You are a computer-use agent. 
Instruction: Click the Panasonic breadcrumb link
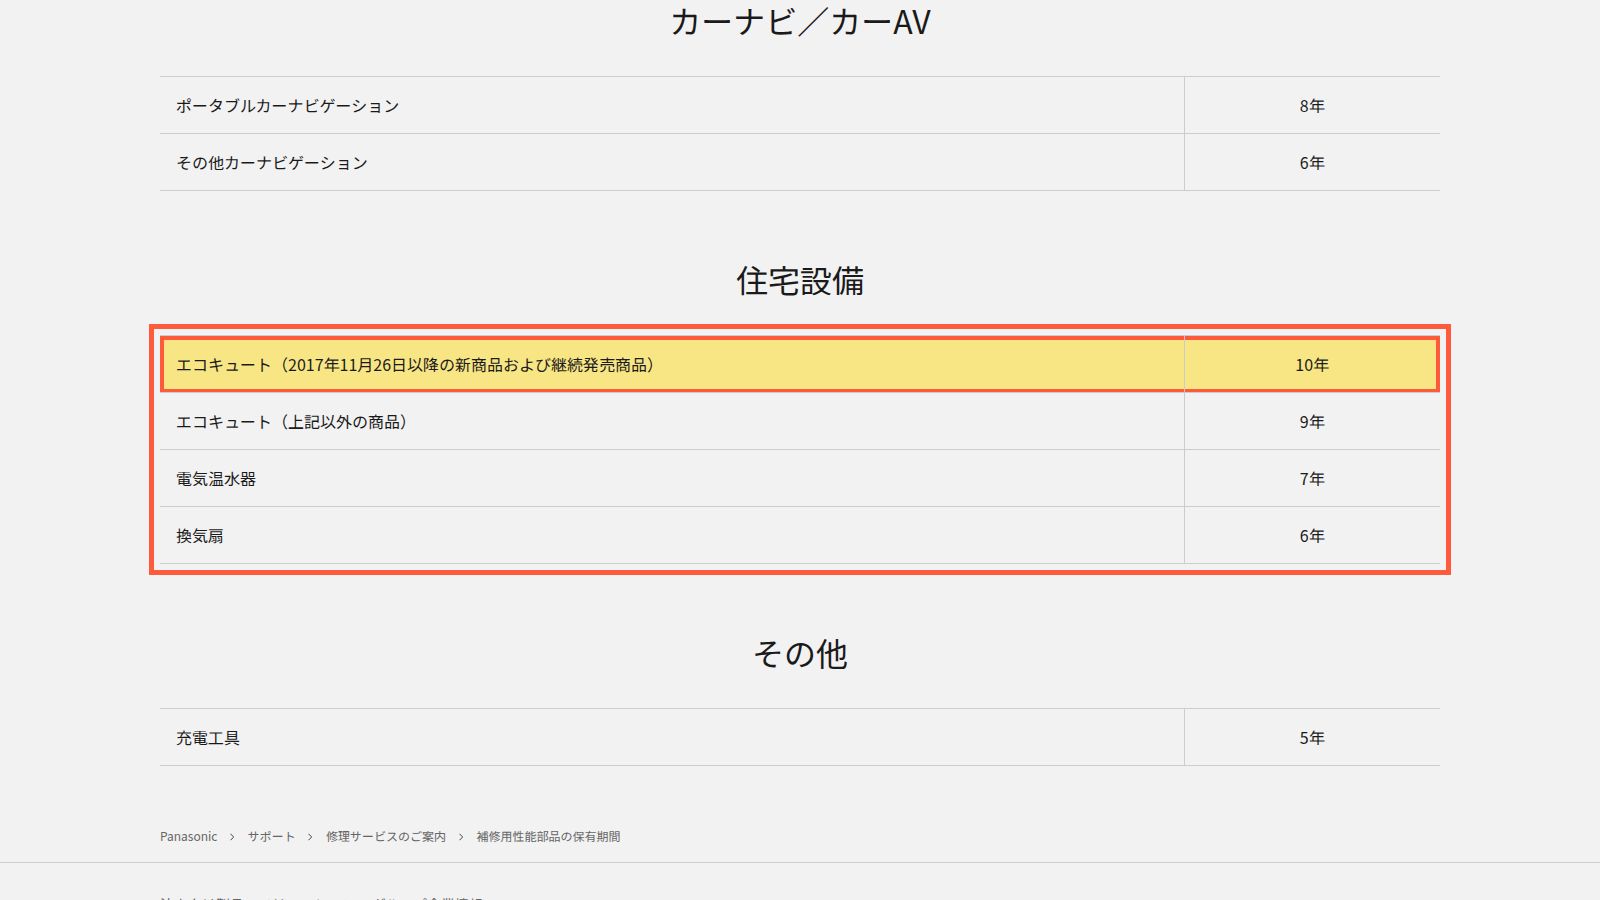pyautogui.click(x=188, y=836)
